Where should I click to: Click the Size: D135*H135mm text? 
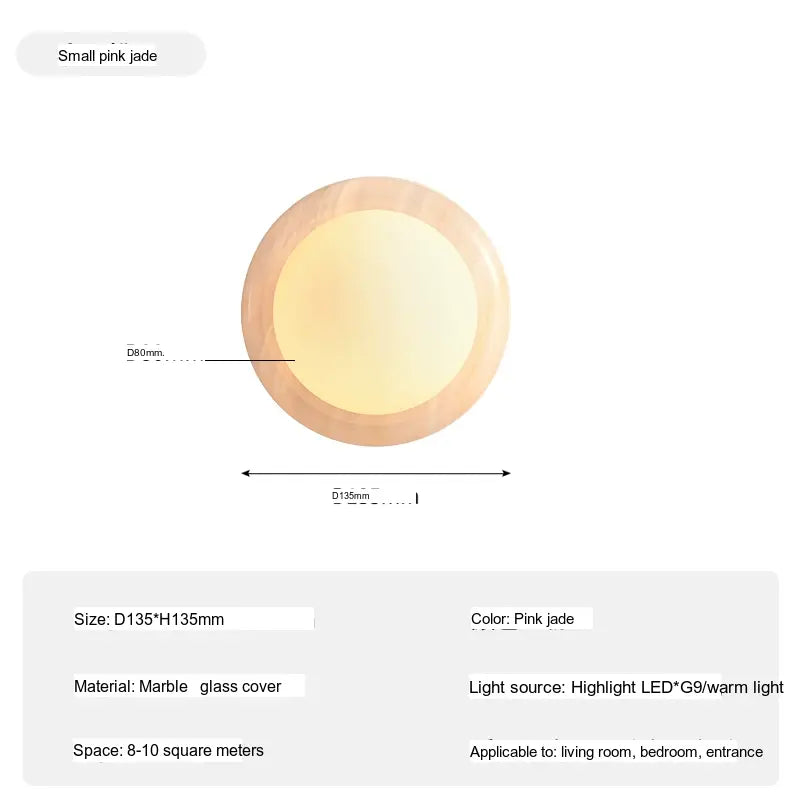coord(149,619)
